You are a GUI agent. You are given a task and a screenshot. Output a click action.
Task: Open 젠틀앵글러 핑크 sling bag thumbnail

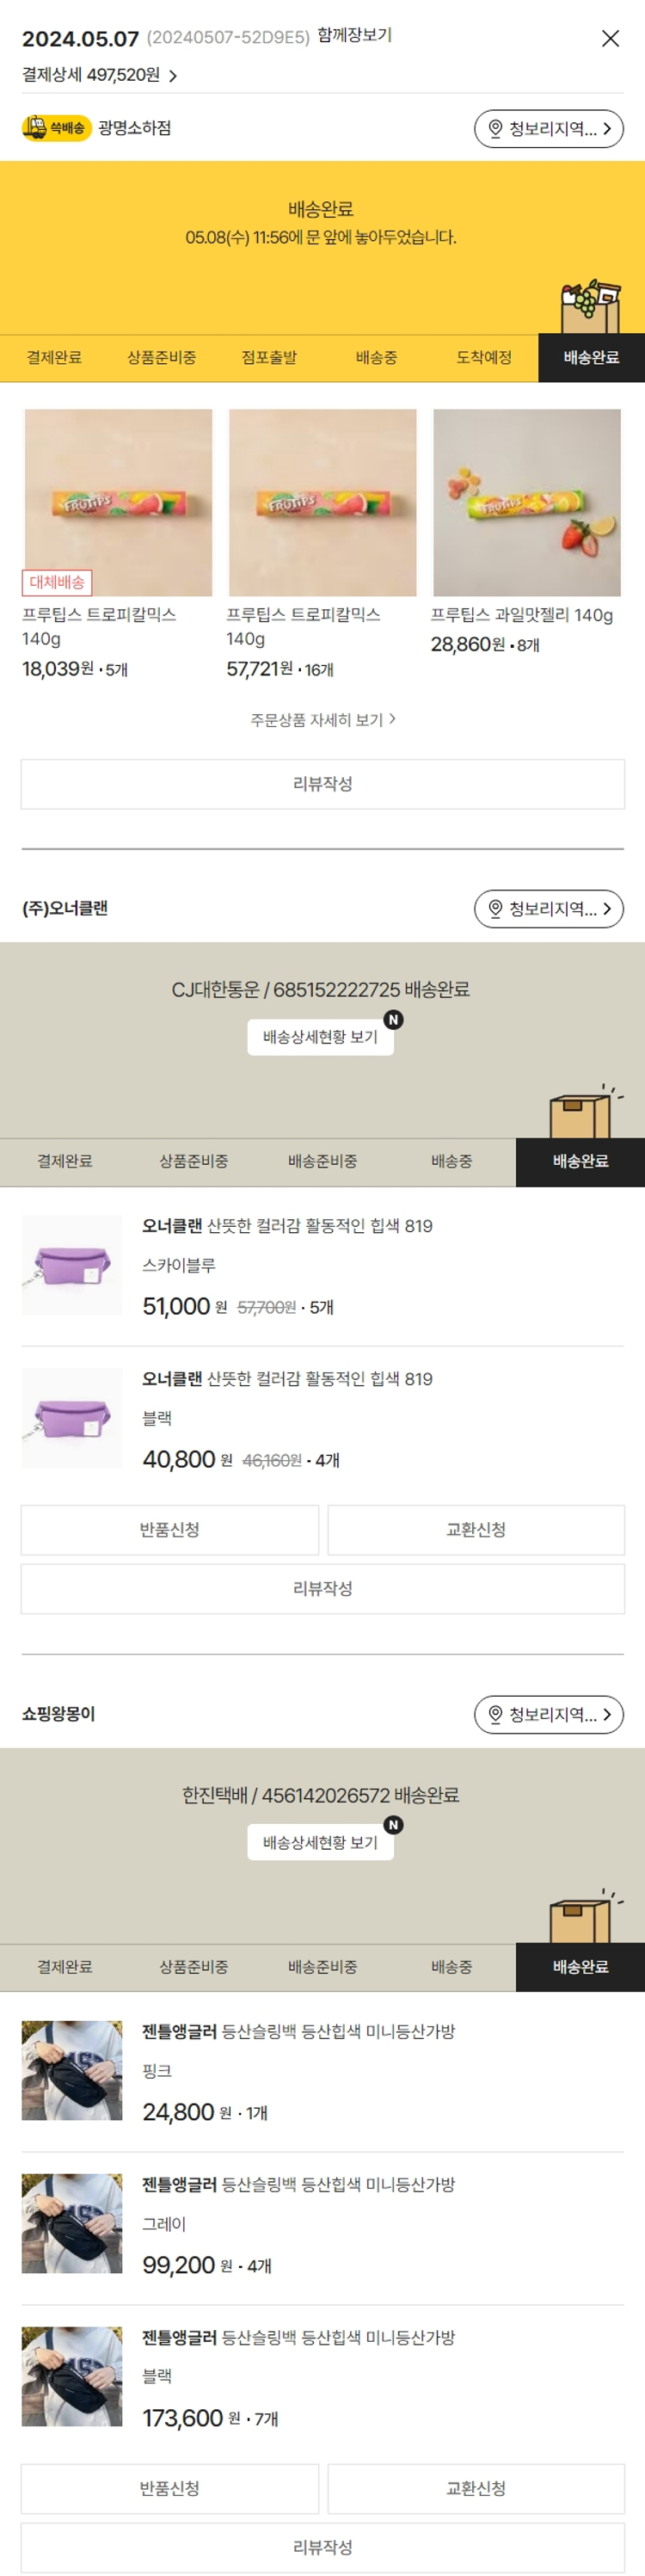point(72,2070)
